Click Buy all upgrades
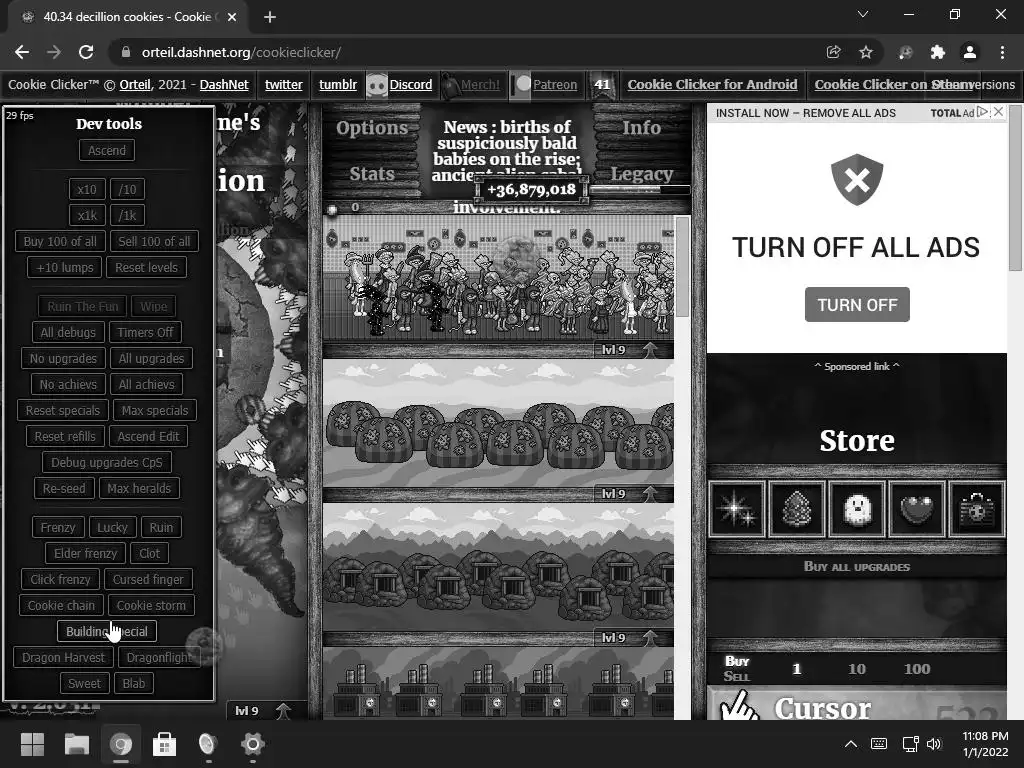This screenshot has width=1024, height=768. click(856, 567)
